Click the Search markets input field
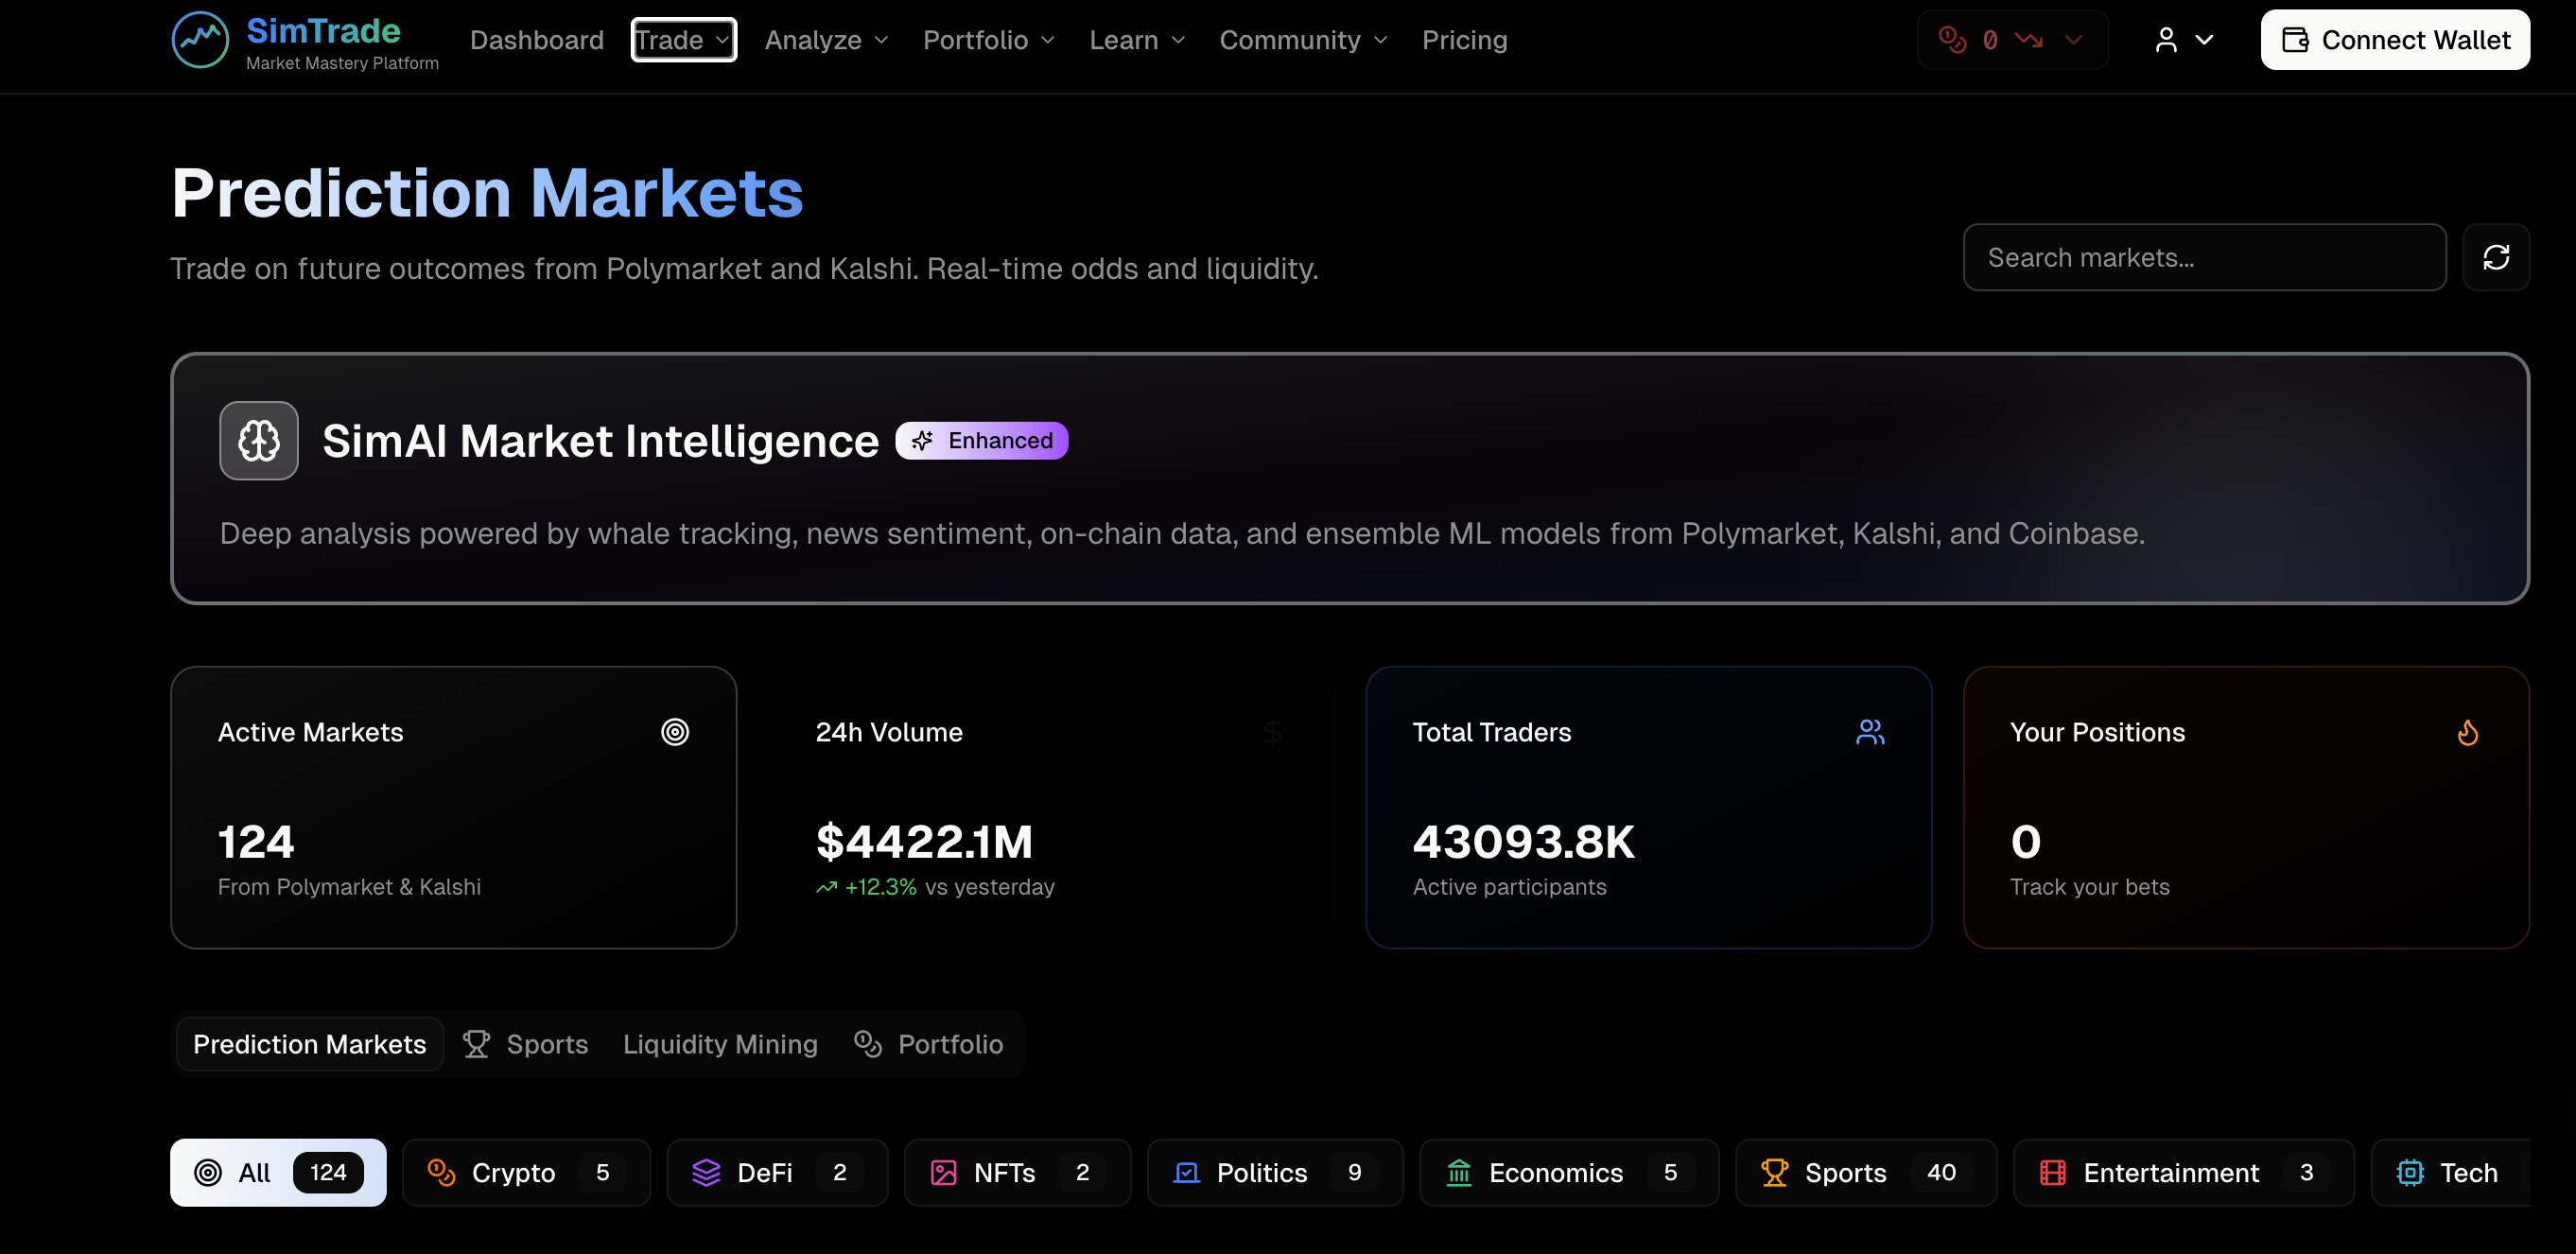This screenshot has width=2576, height=1254. click(2204, 258)
